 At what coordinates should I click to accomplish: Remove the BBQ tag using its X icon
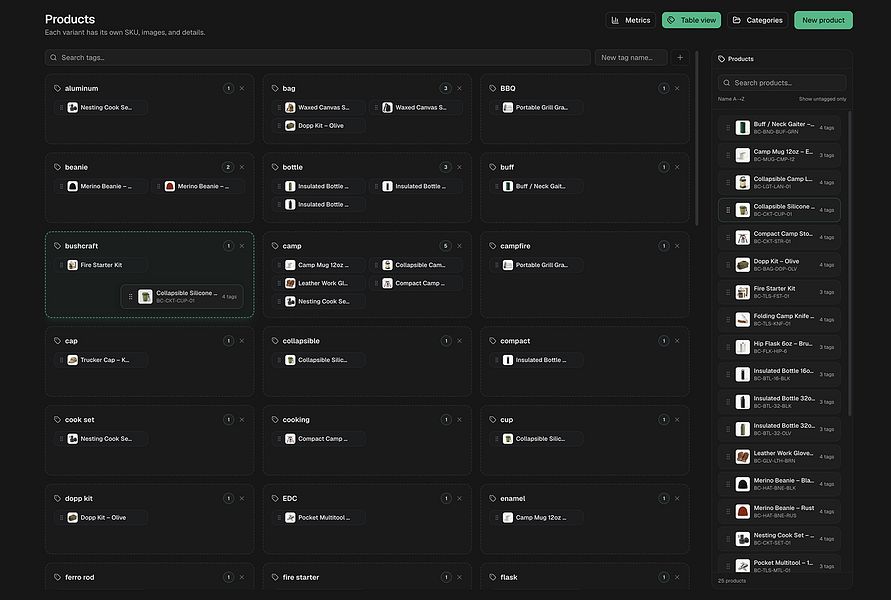677,88
